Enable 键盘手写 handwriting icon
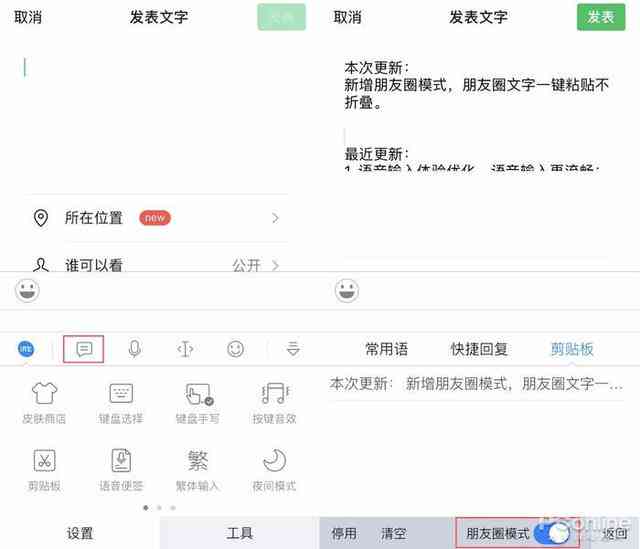 point(198,402)
